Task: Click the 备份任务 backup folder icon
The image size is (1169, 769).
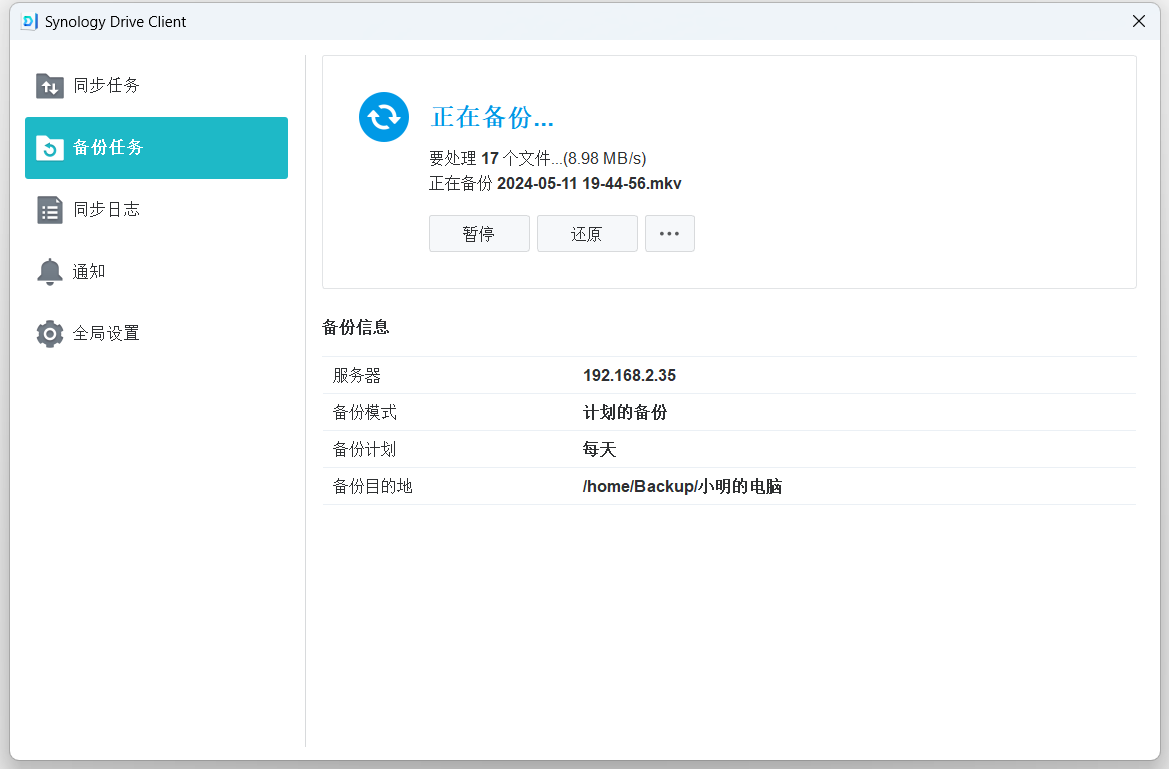Action: click(50, 148)
